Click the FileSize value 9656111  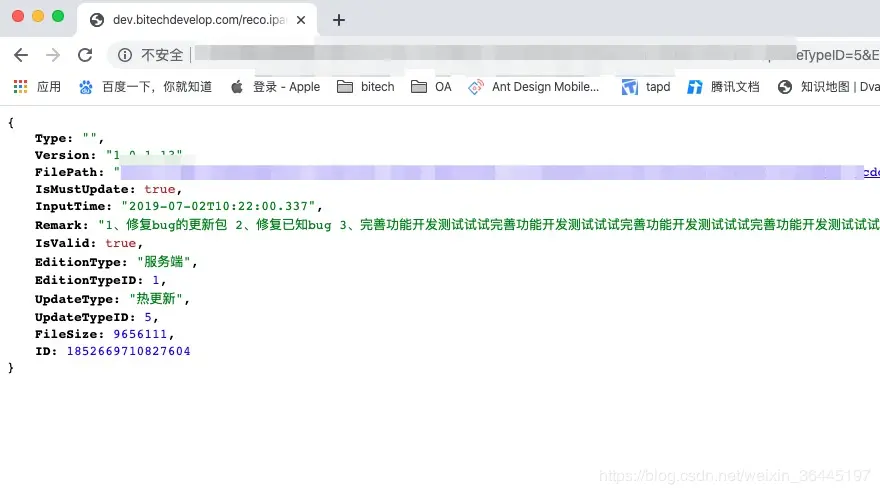[x=140, y=334]
